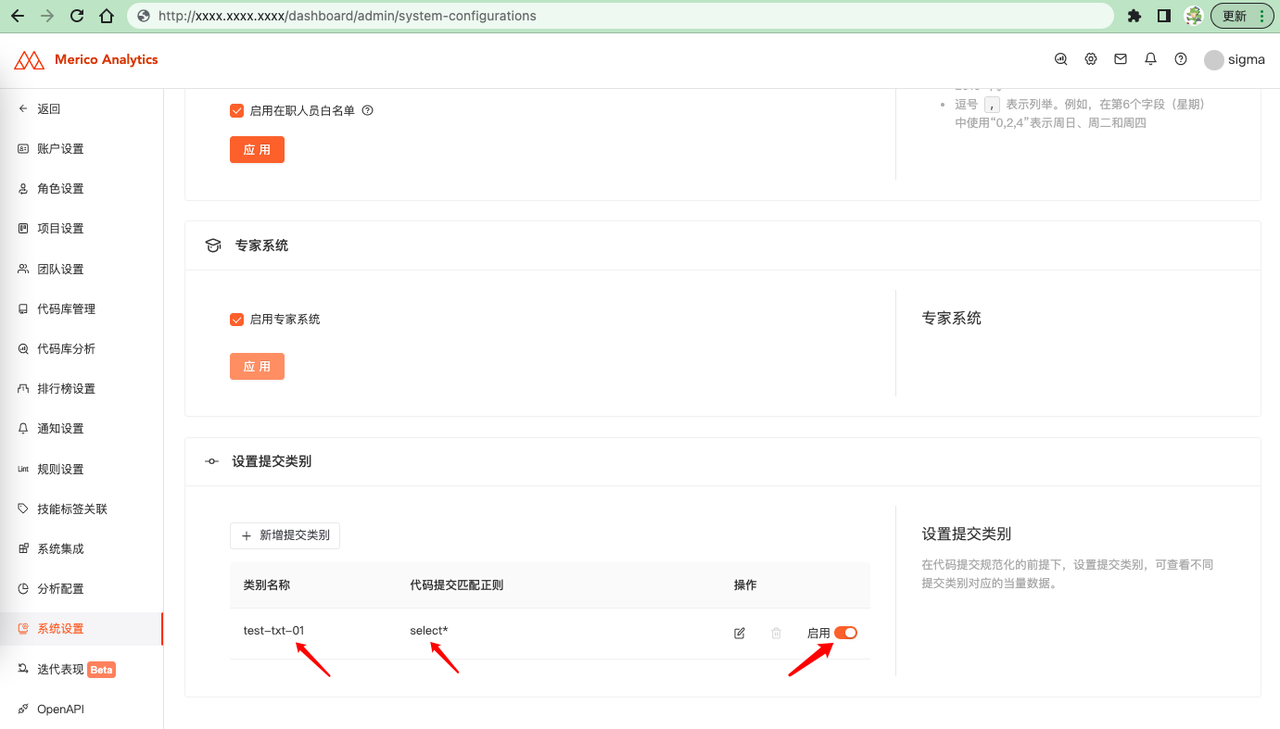Open 账户设置 in the sidebar
The image size is (1280, 729).
pos(81,149)
